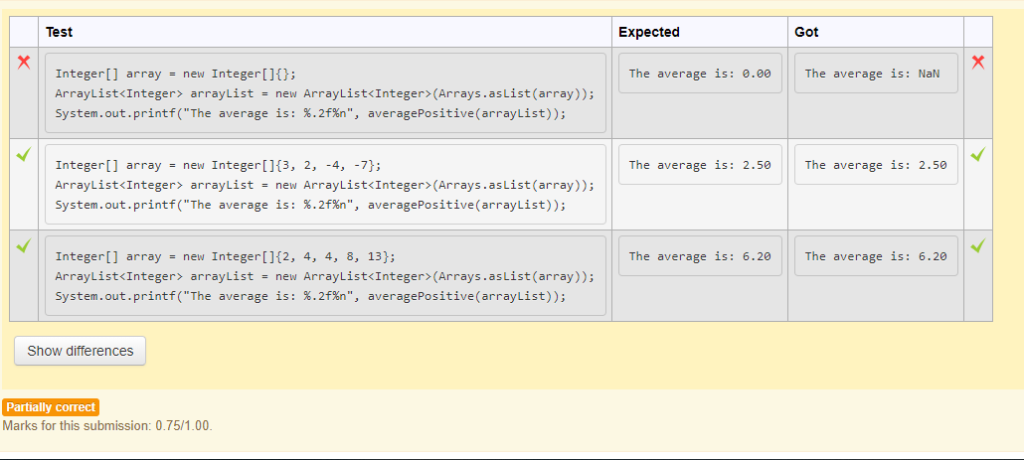Screen dimensions: 1024x460
Task: Click the green check left of {3, 2, -4, -7} test
Action: 24,155
